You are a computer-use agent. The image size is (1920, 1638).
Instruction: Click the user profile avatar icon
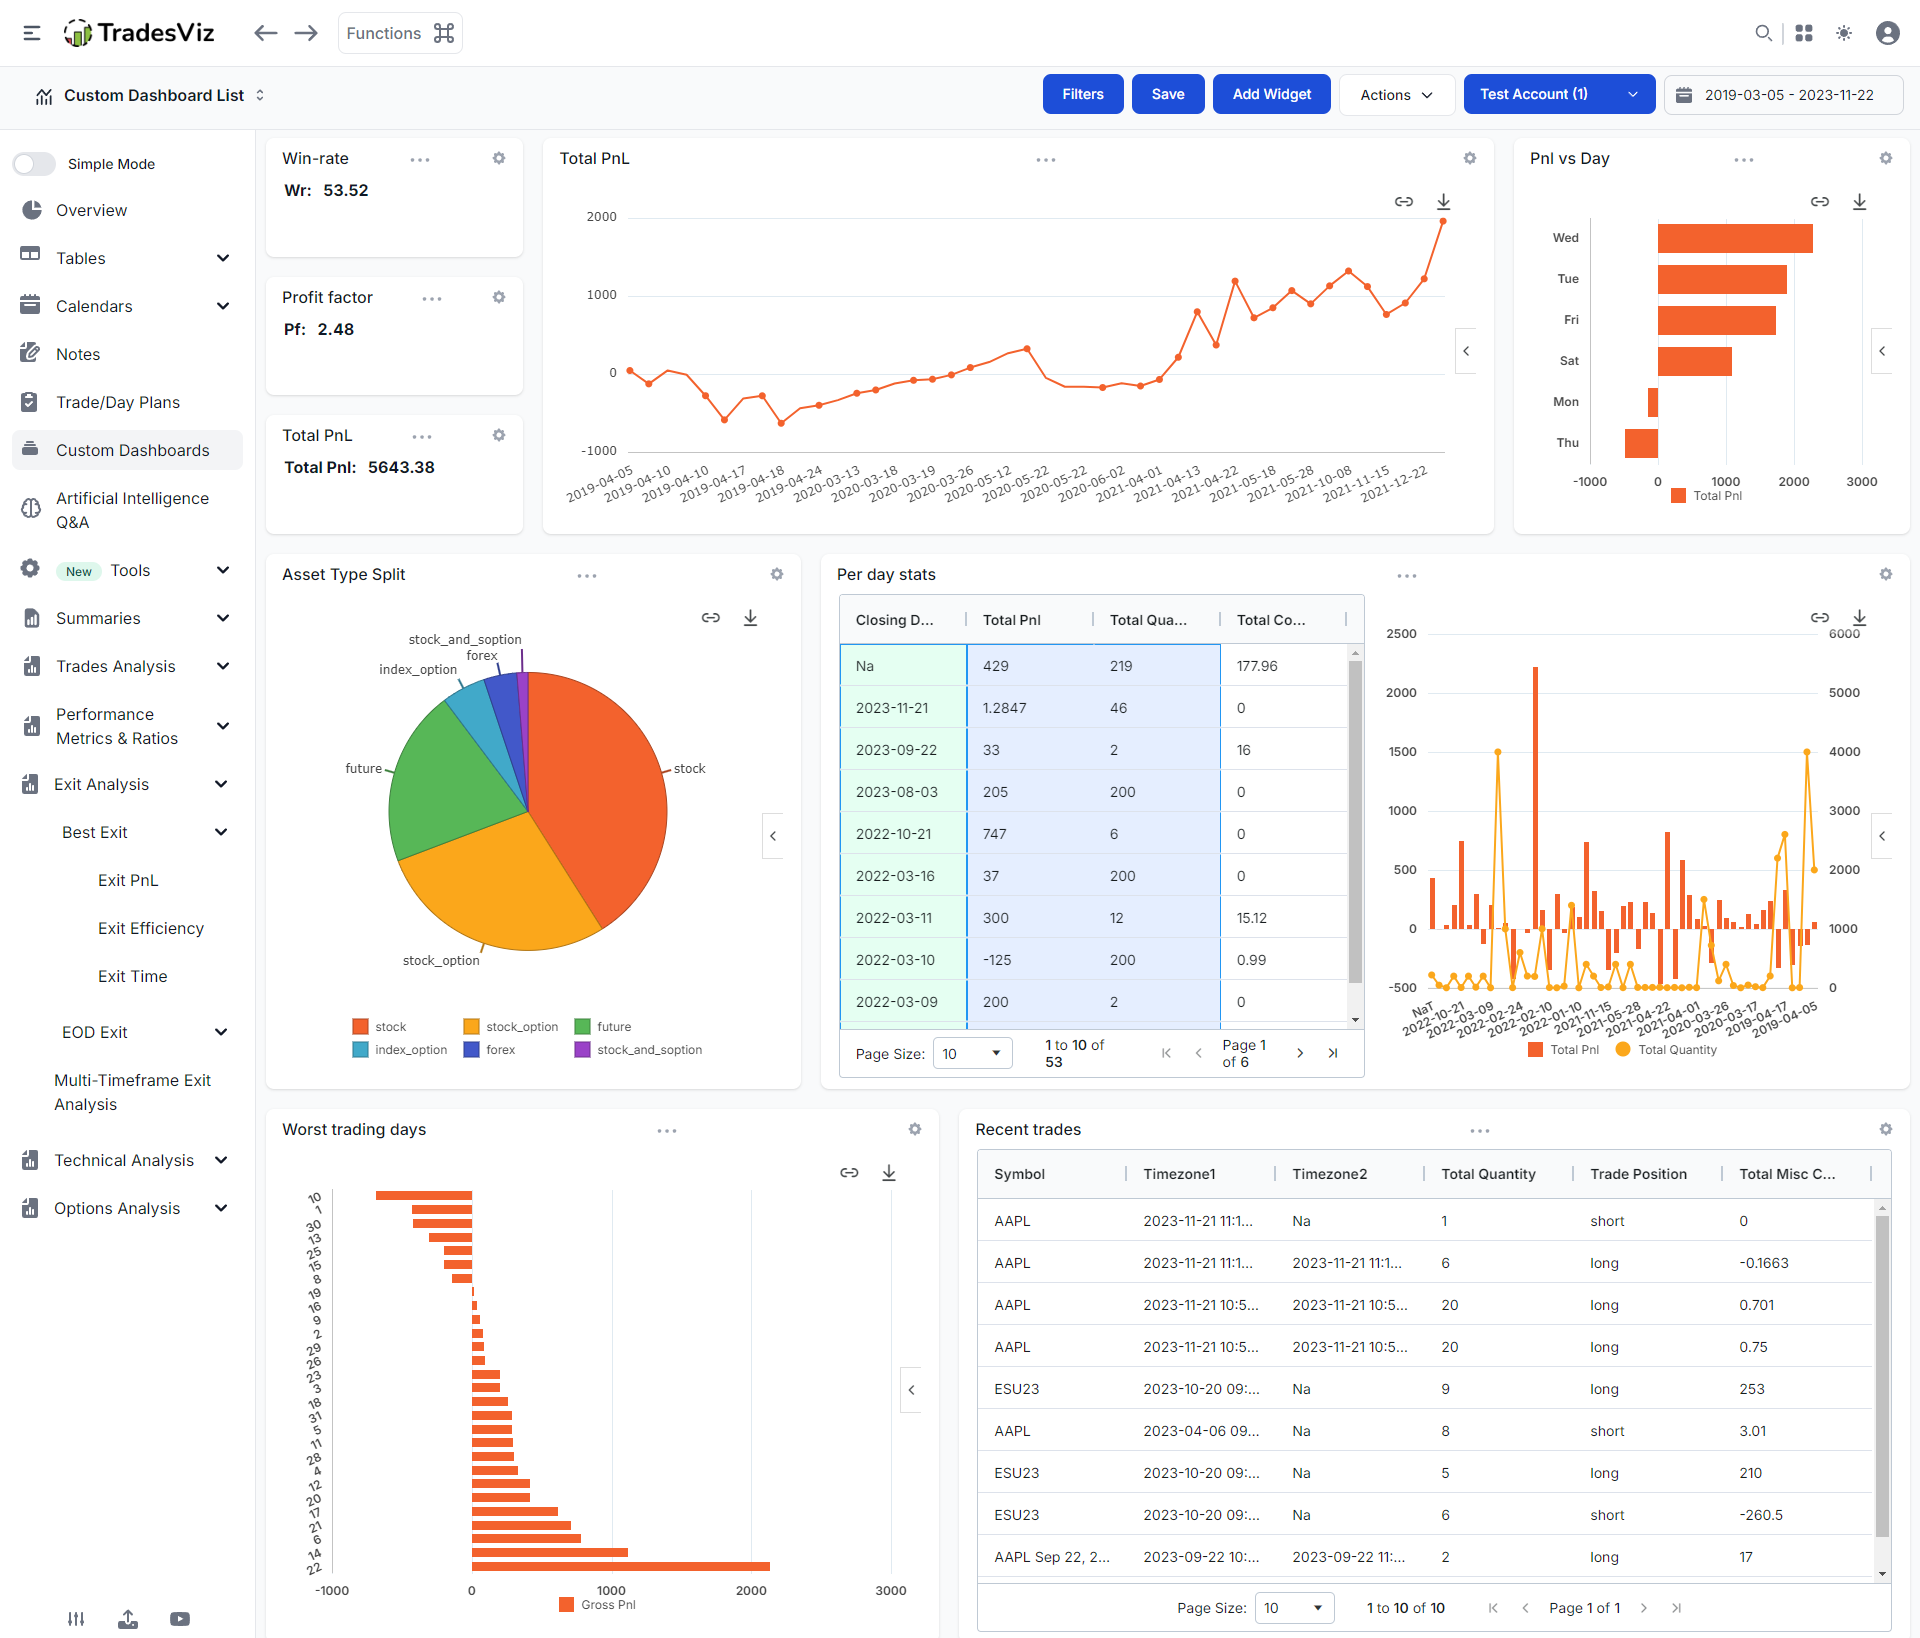tap(1887, 33)
